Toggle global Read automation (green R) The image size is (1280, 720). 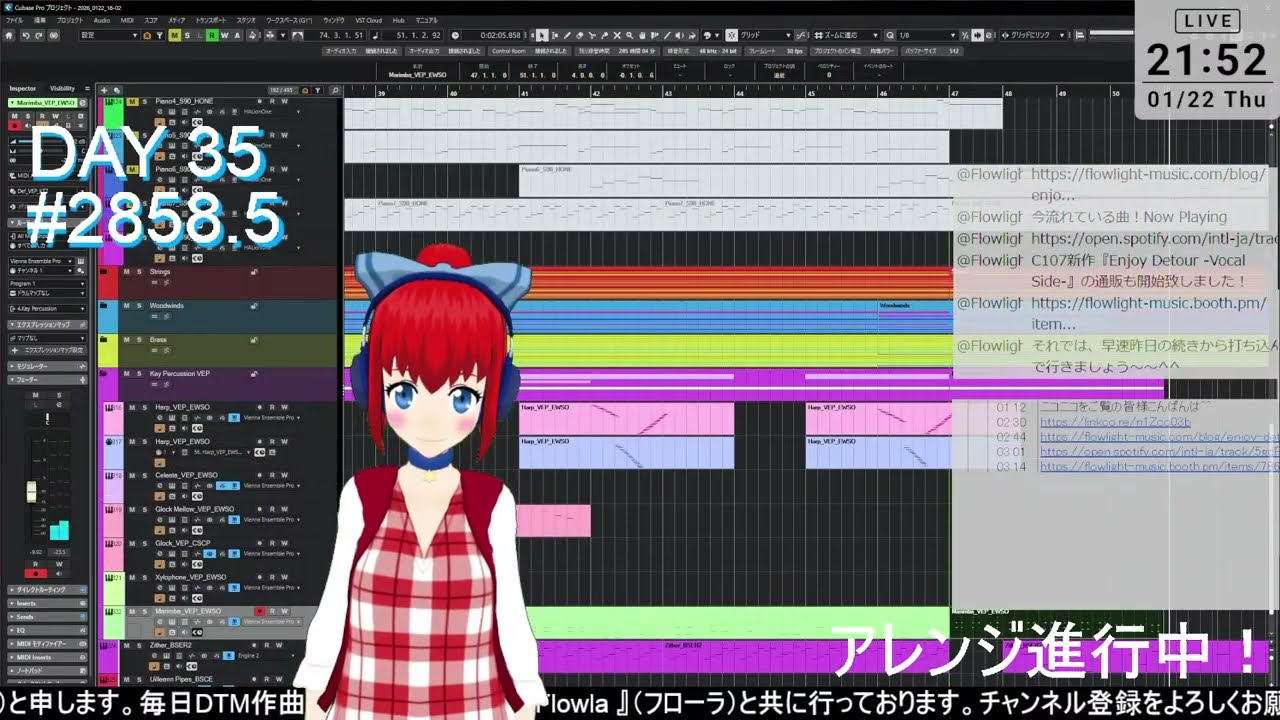coord(212,35)
